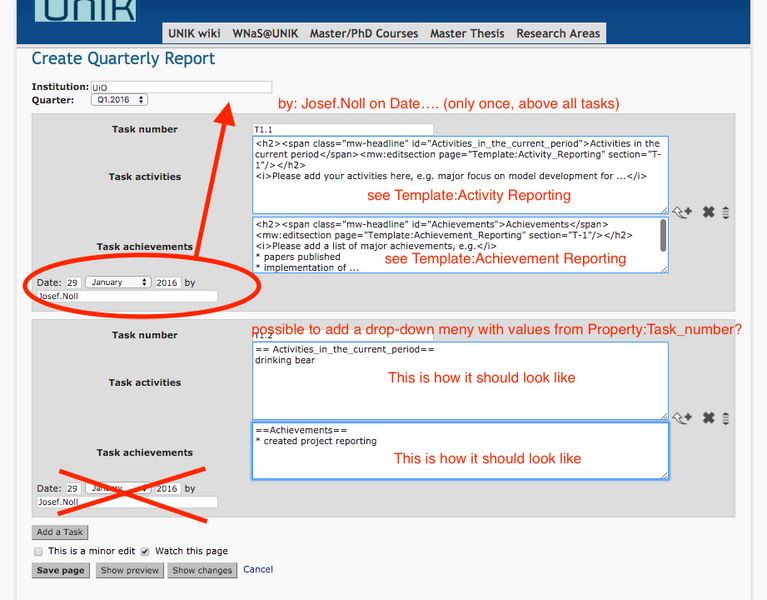767x600 pixels.
Task: Click the Task number field with T1.1
Action: pyautogui.click(x=343, y=129)
